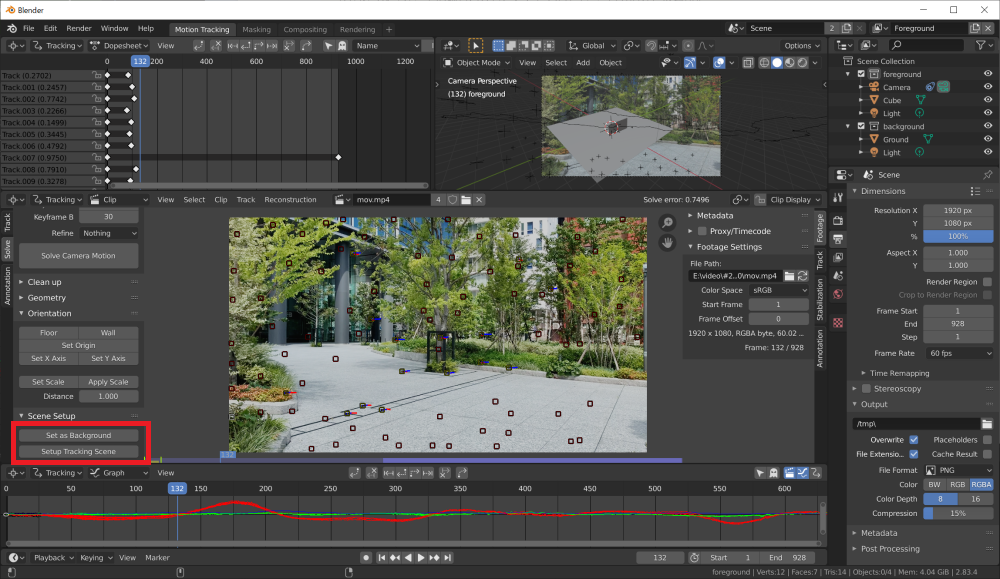Click the Setup Tracking Scene button
Viewport: 1000px width, 579px height.
(x=79, y=451)
